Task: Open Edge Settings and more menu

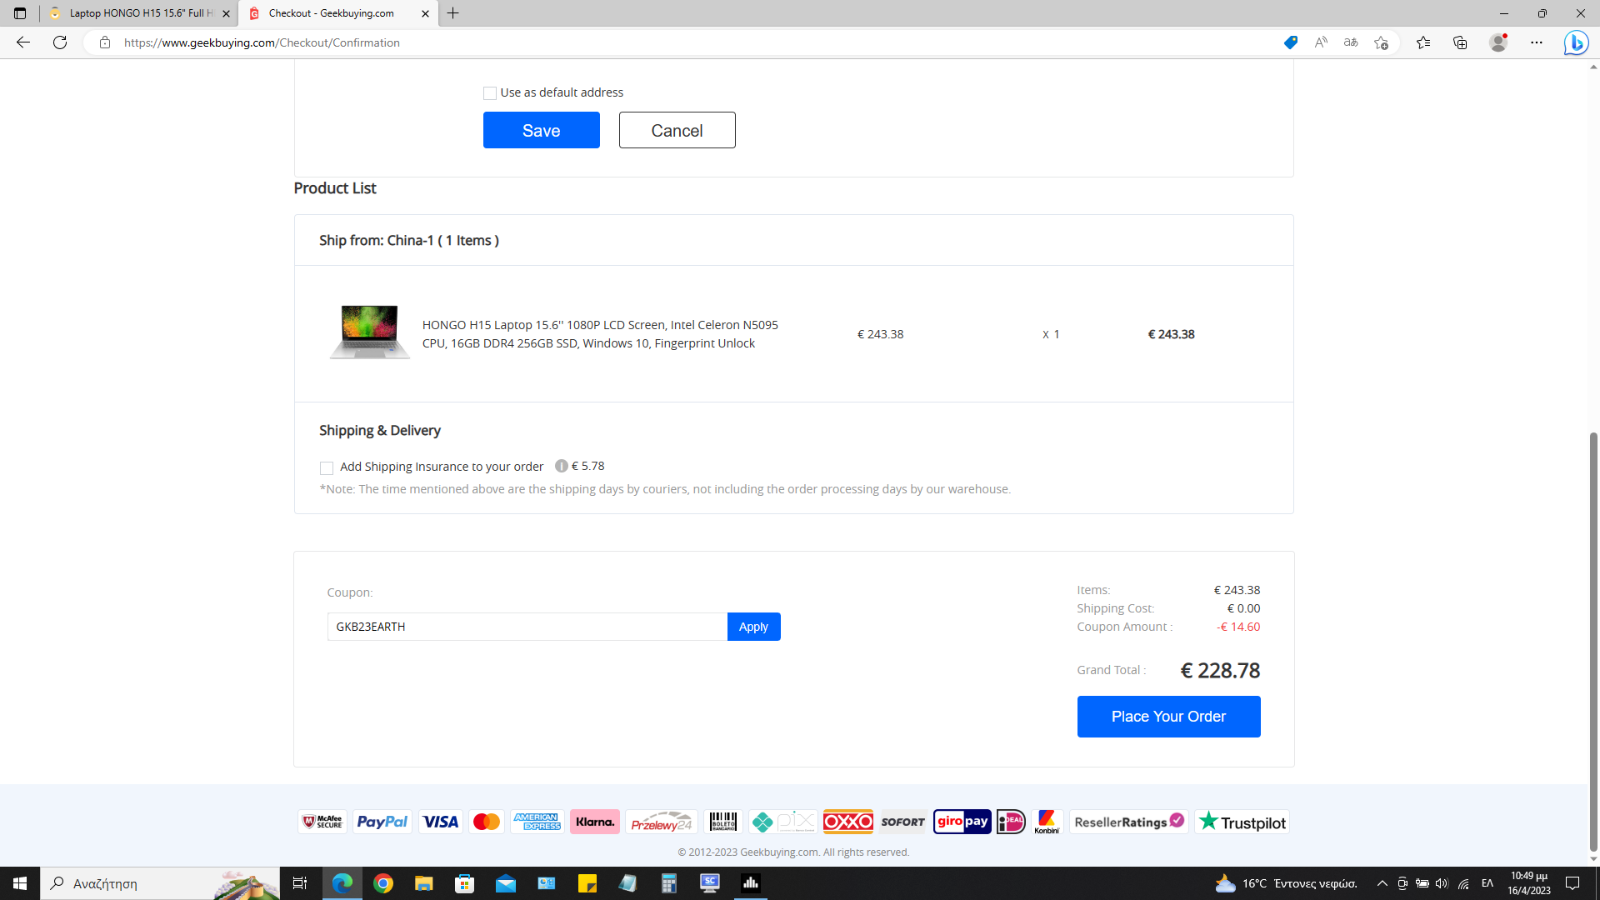Action: click(1536, 42)
